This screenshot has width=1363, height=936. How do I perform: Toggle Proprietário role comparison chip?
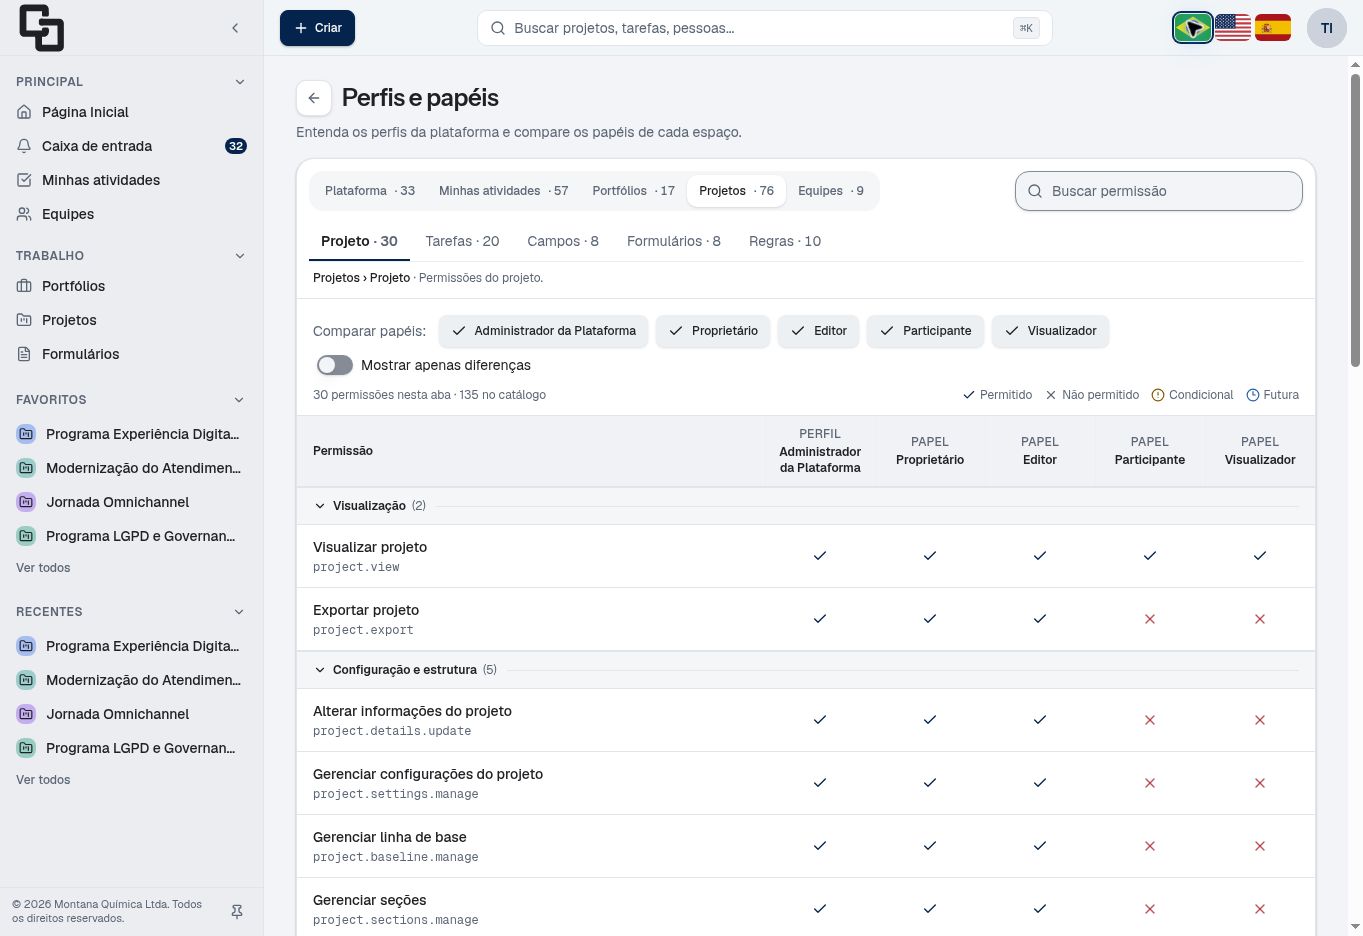(x=713, y=331)
